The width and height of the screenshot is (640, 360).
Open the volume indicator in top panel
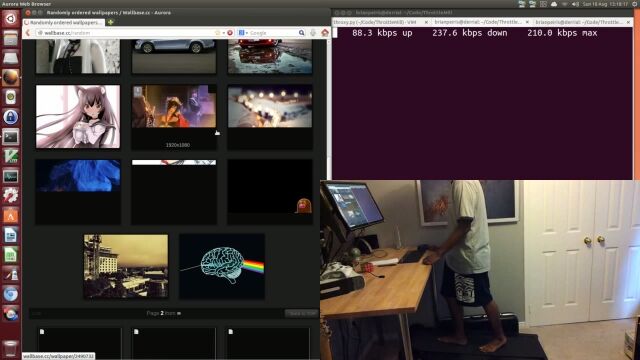[x=575, y=4]
